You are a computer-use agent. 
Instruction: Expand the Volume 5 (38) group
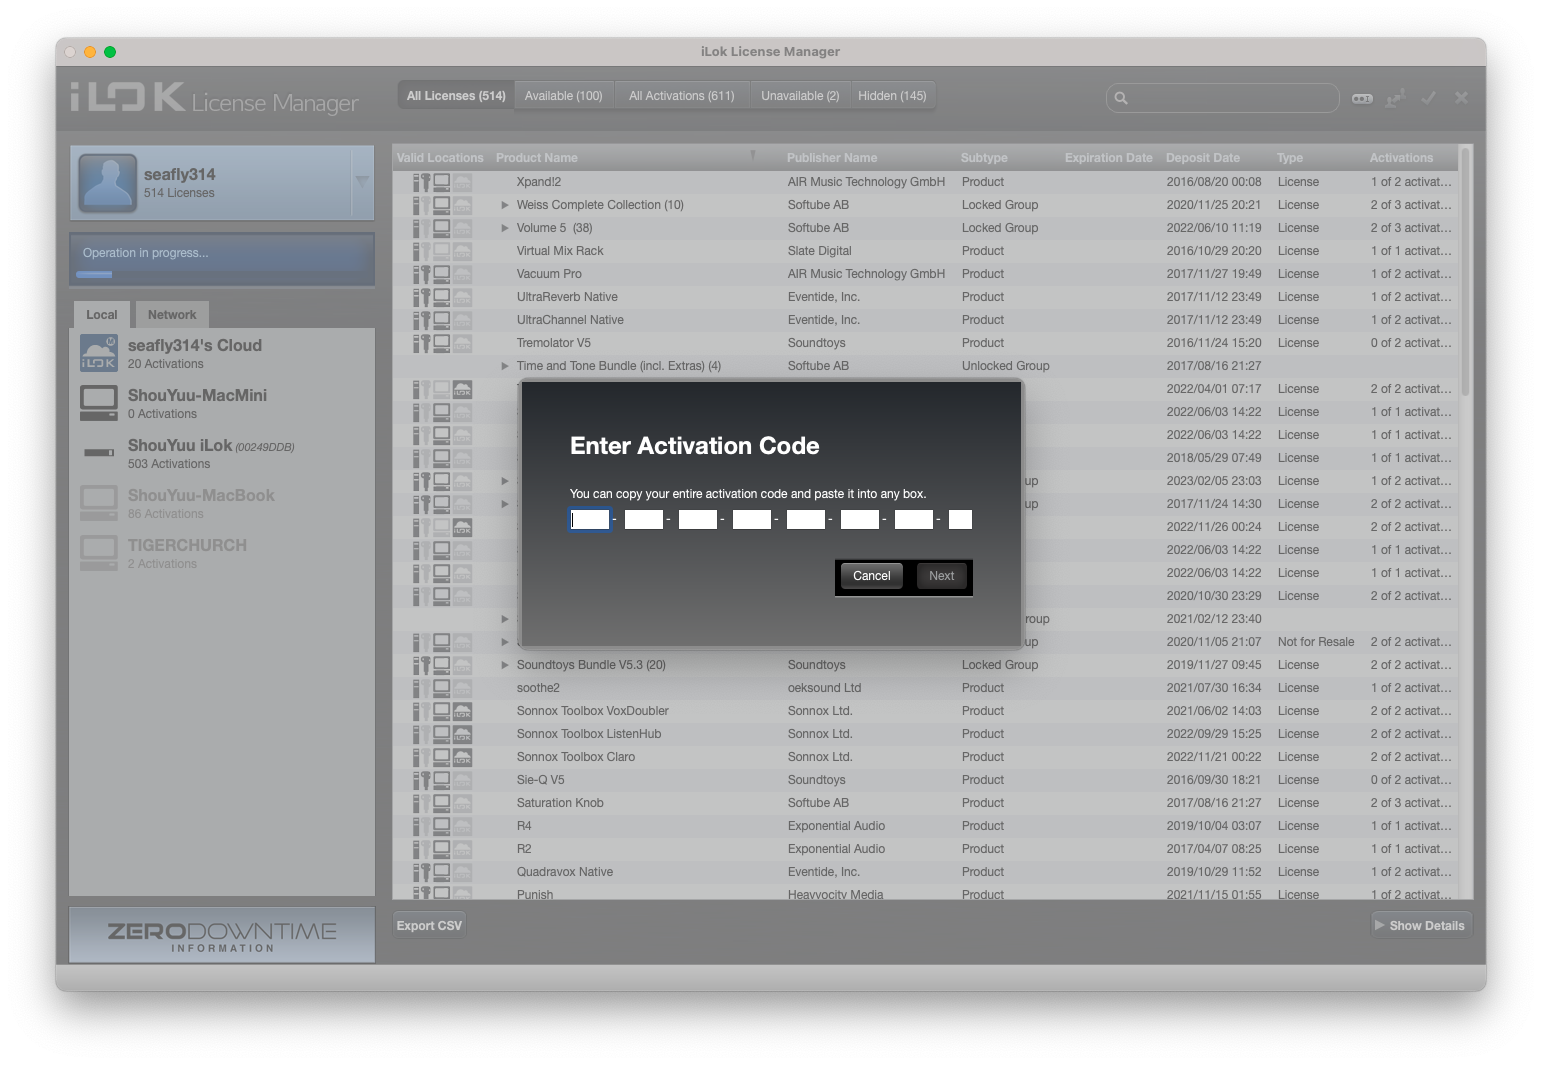(x=505, y=228)
